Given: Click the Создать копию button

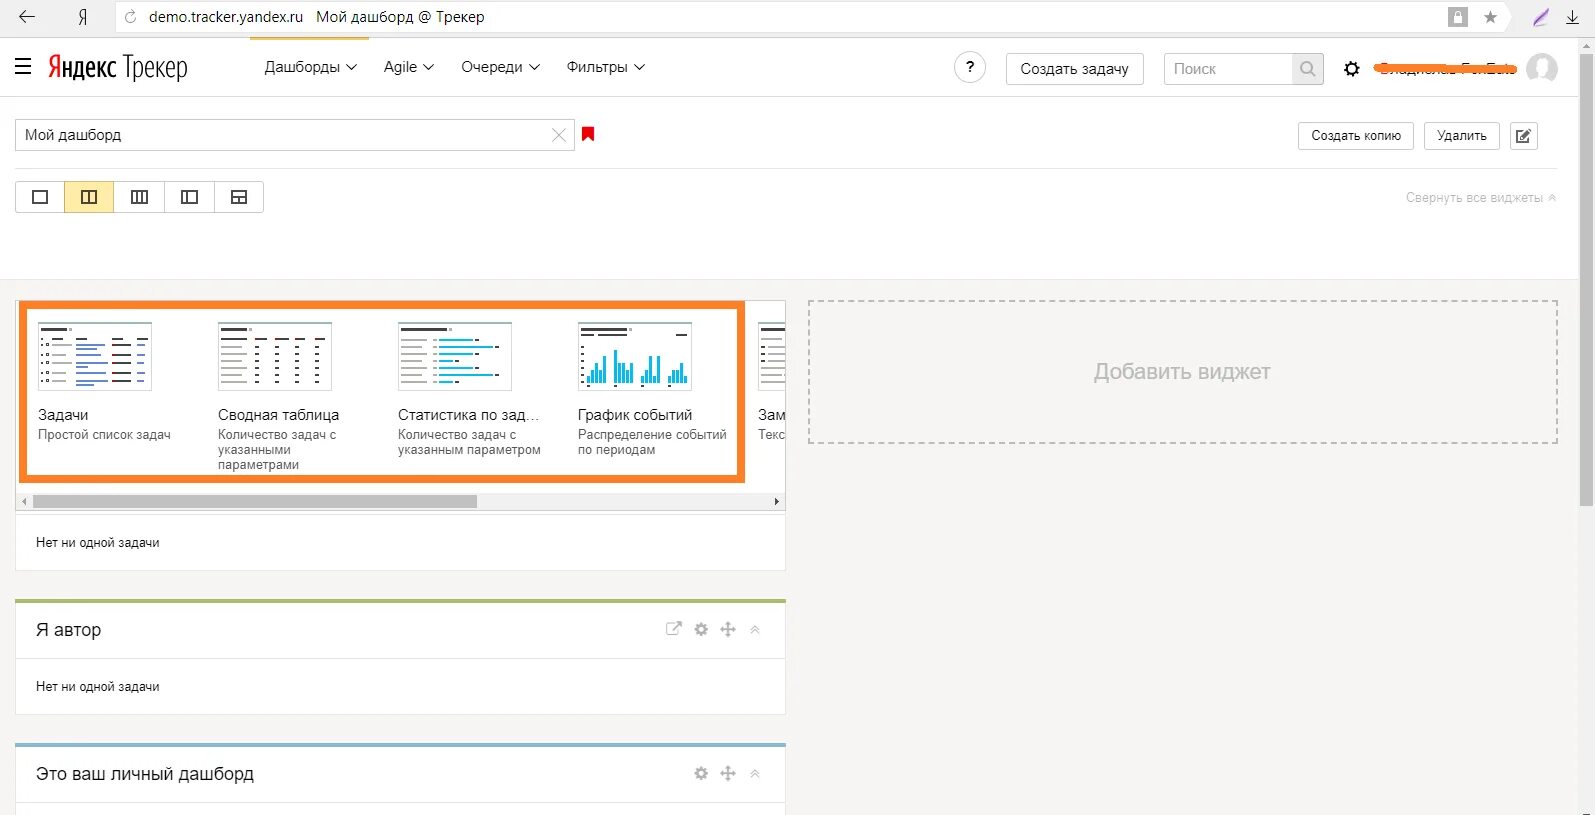Looking at the screenshot, I should [x=1355, y=136].
